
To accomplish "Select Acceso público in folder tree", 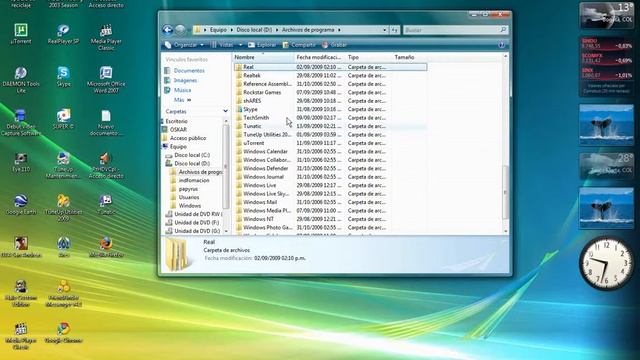I will [188, 138].
